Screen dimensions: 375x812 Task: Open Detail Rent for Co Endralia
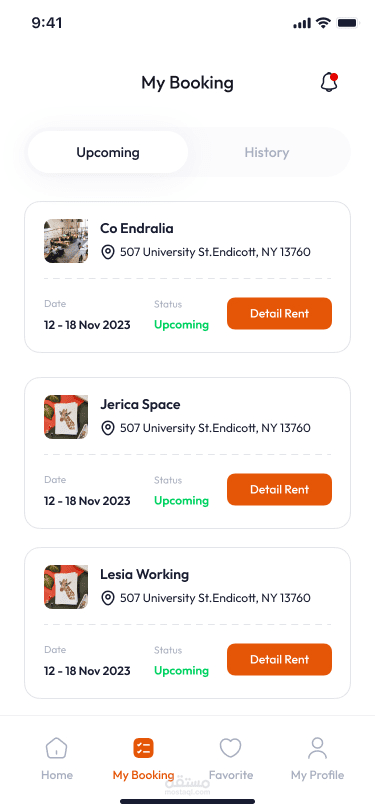(279, 313)
